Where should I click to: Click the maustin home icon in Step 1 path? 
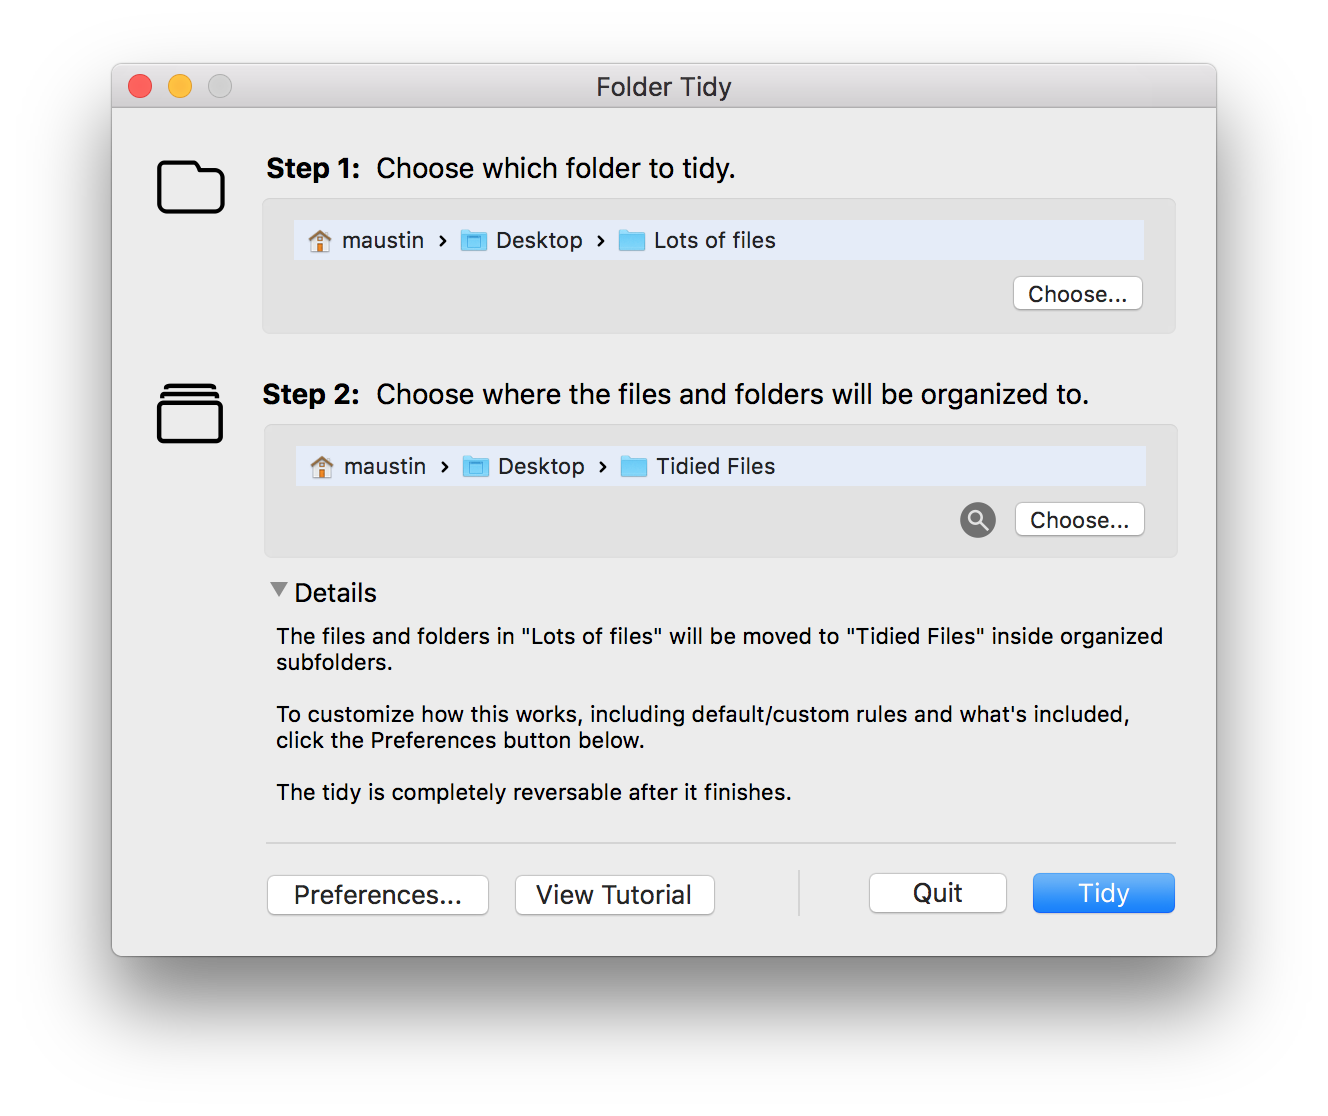(x=320, y=241)
